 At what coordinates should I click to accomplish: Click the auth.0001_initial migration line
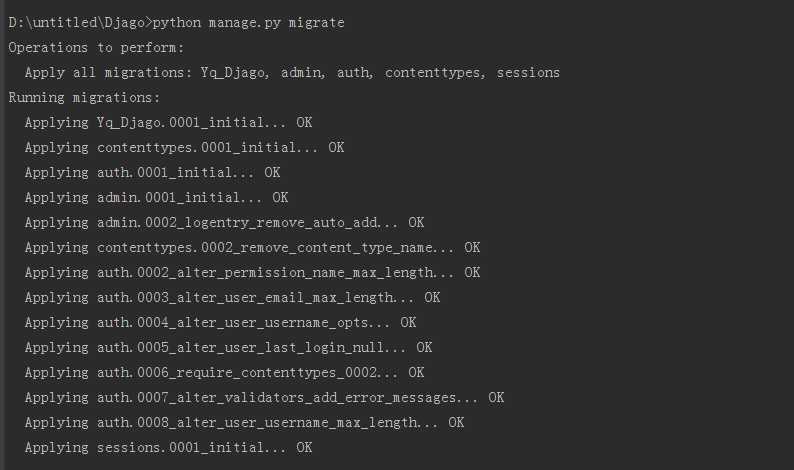152,172
